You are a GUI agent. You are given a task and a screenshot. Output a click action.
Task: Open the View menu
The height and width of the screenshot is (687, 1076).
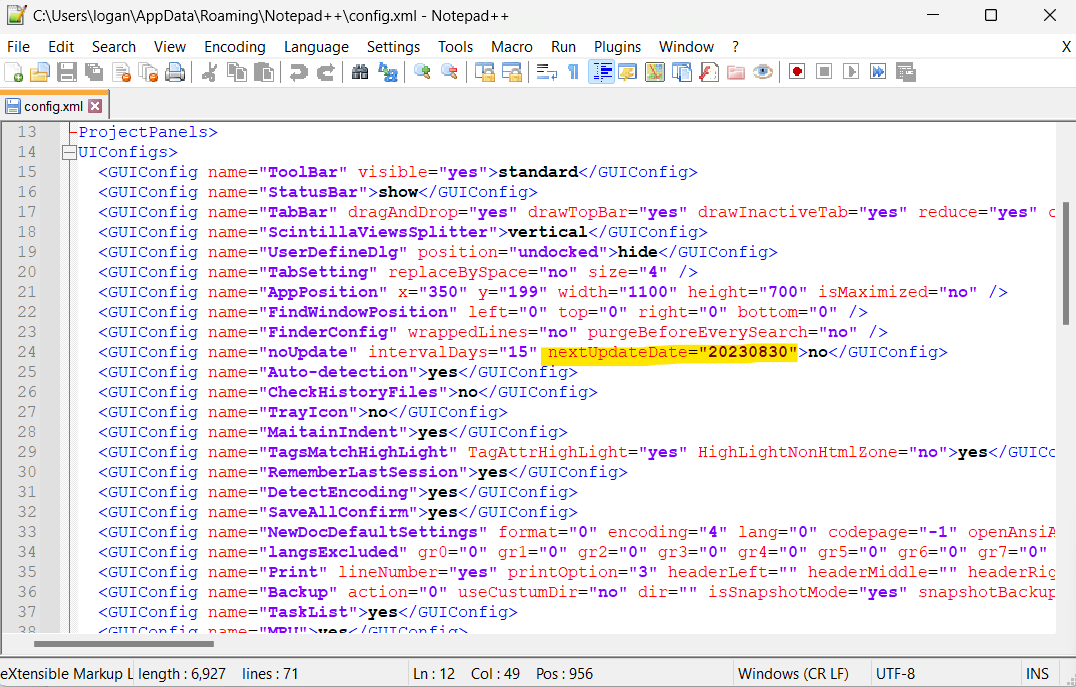(169, 47)
